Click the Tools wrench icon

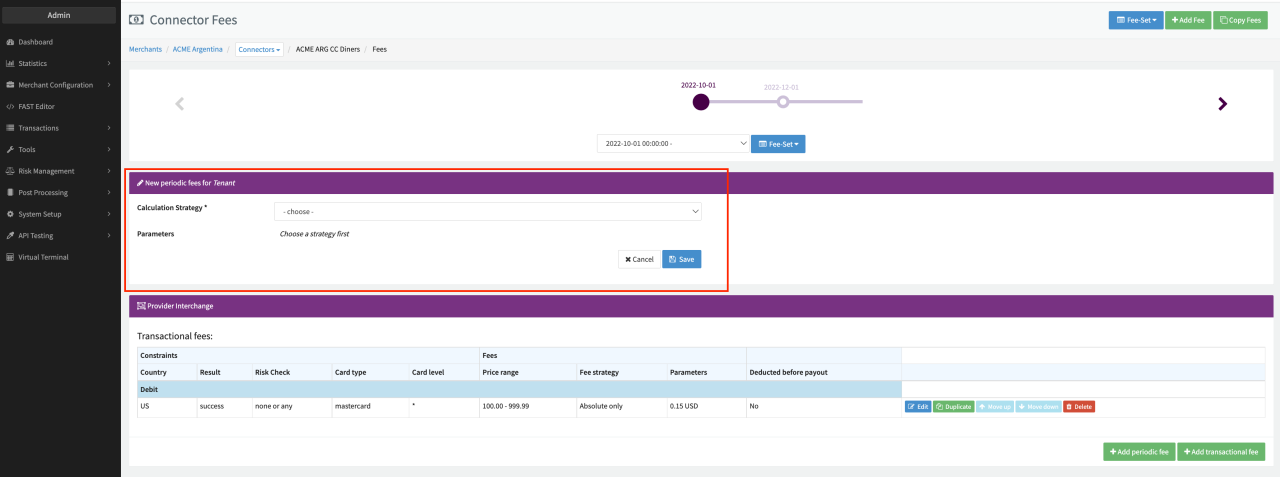(10, 149)
